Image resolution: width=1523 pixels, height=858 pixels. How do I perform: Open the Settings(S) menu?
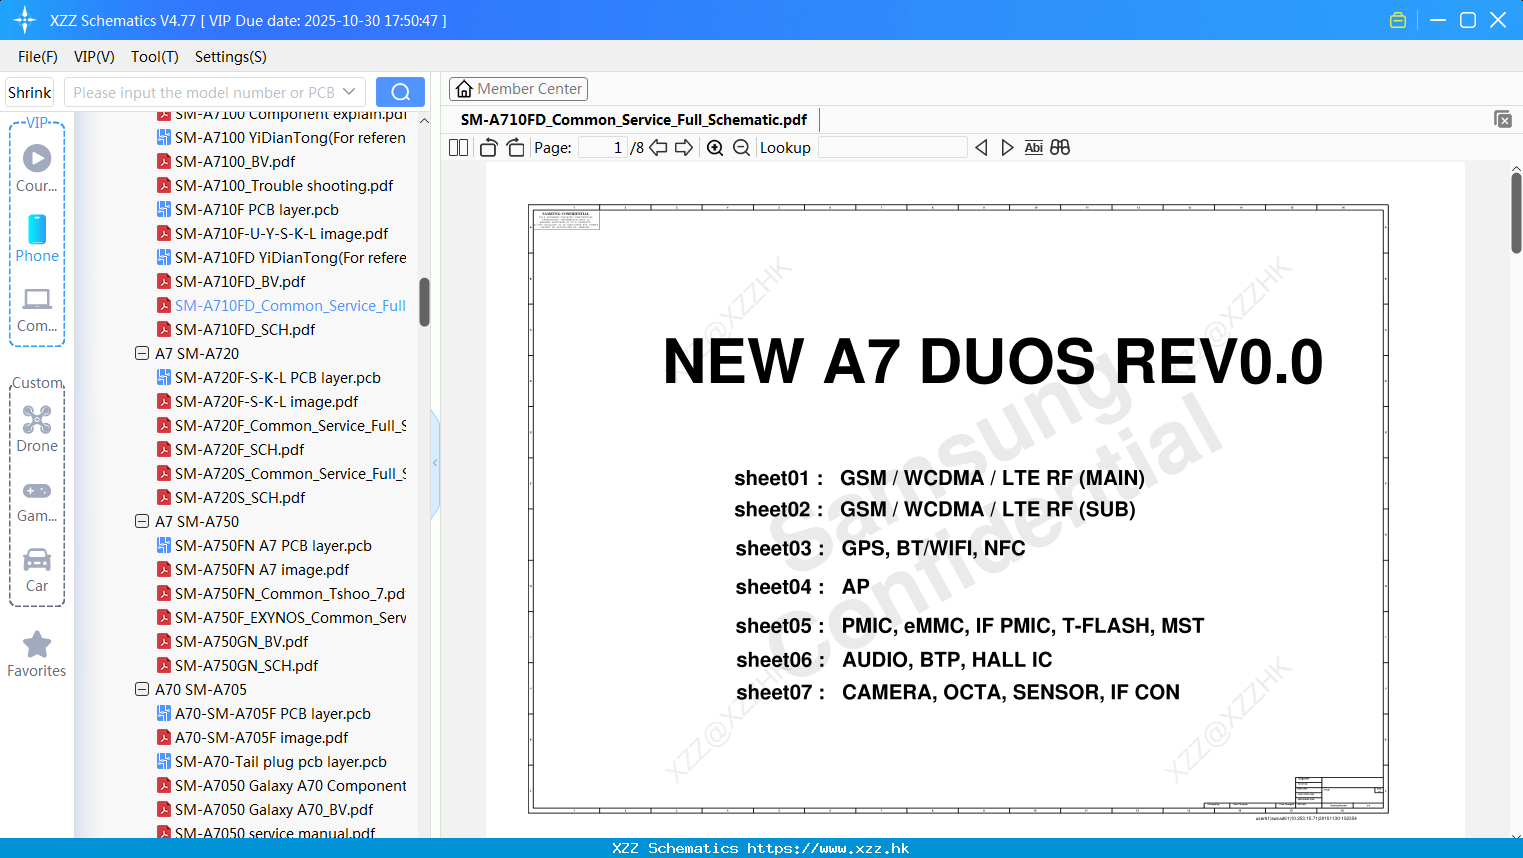231,57
